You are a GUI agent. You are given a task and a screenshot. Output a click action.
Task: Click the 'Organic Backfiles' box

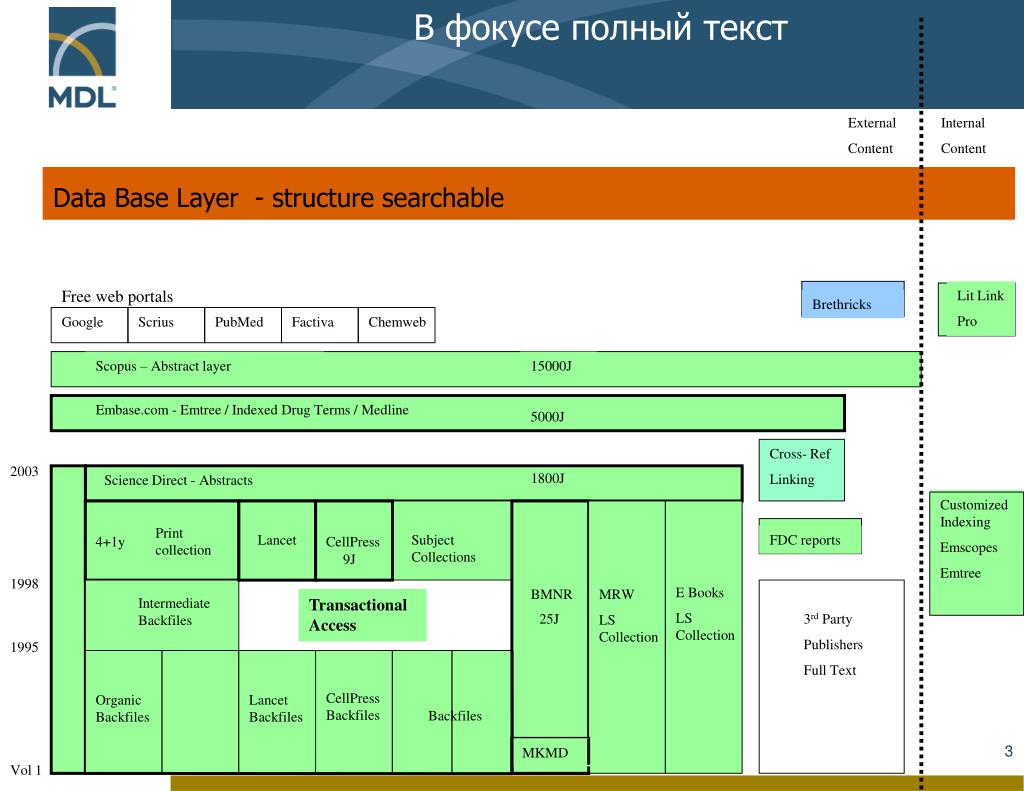tap(123, 711)
